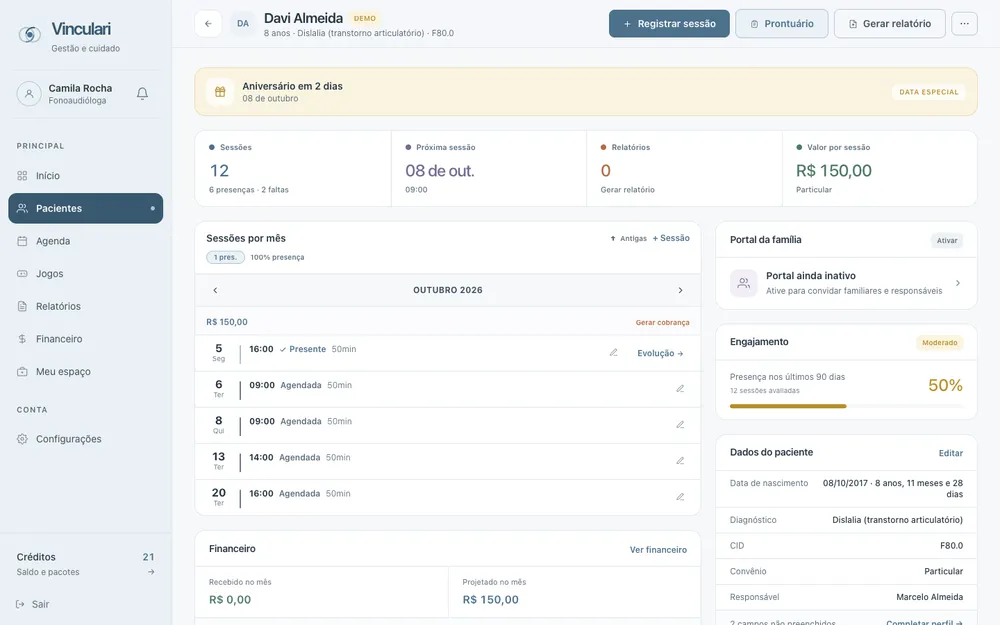Click the birthday gift icon

220,92
